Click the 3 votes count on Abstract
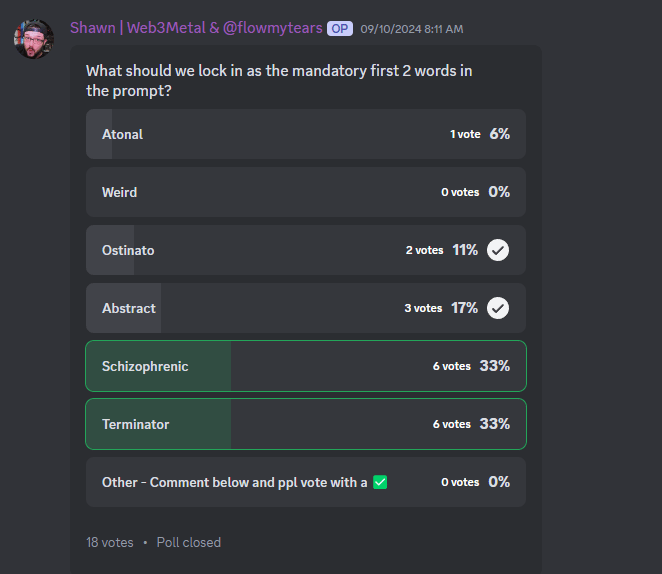This screenshot has width=662, height=574. coord(423,309)
